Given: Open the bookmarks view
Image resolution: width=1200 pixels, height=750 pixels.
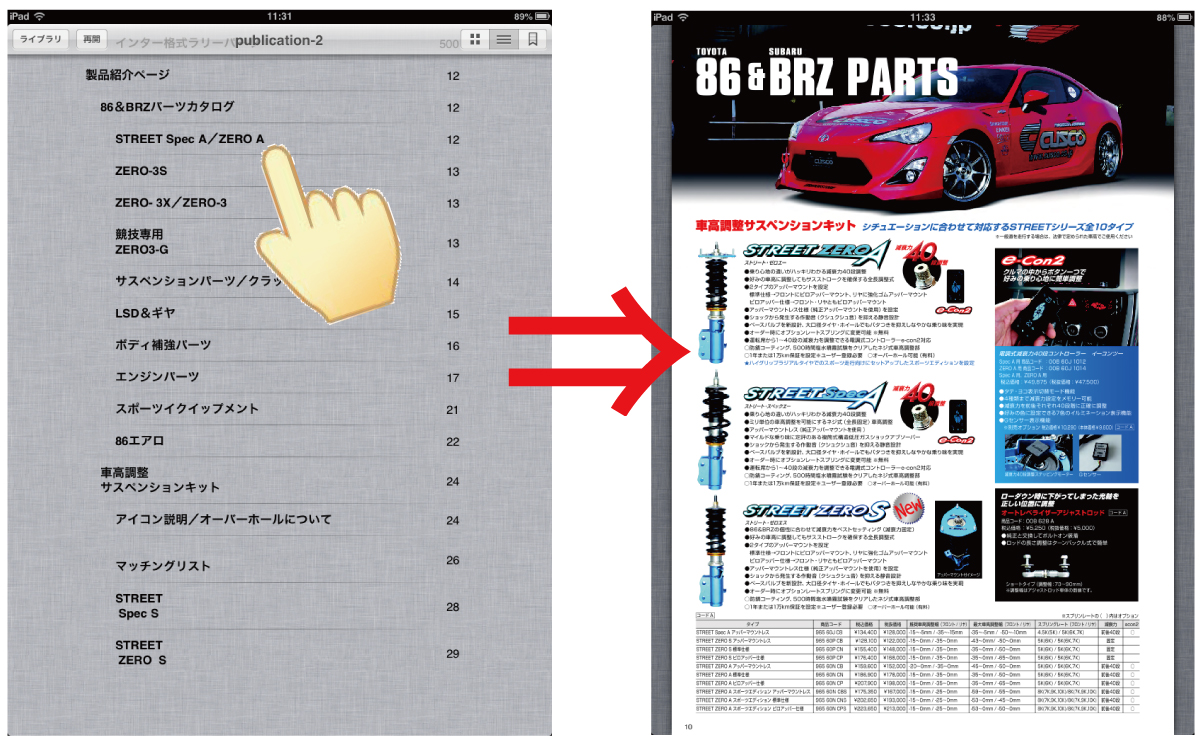Looking at the screenshot, I should (x=533, y=39).
